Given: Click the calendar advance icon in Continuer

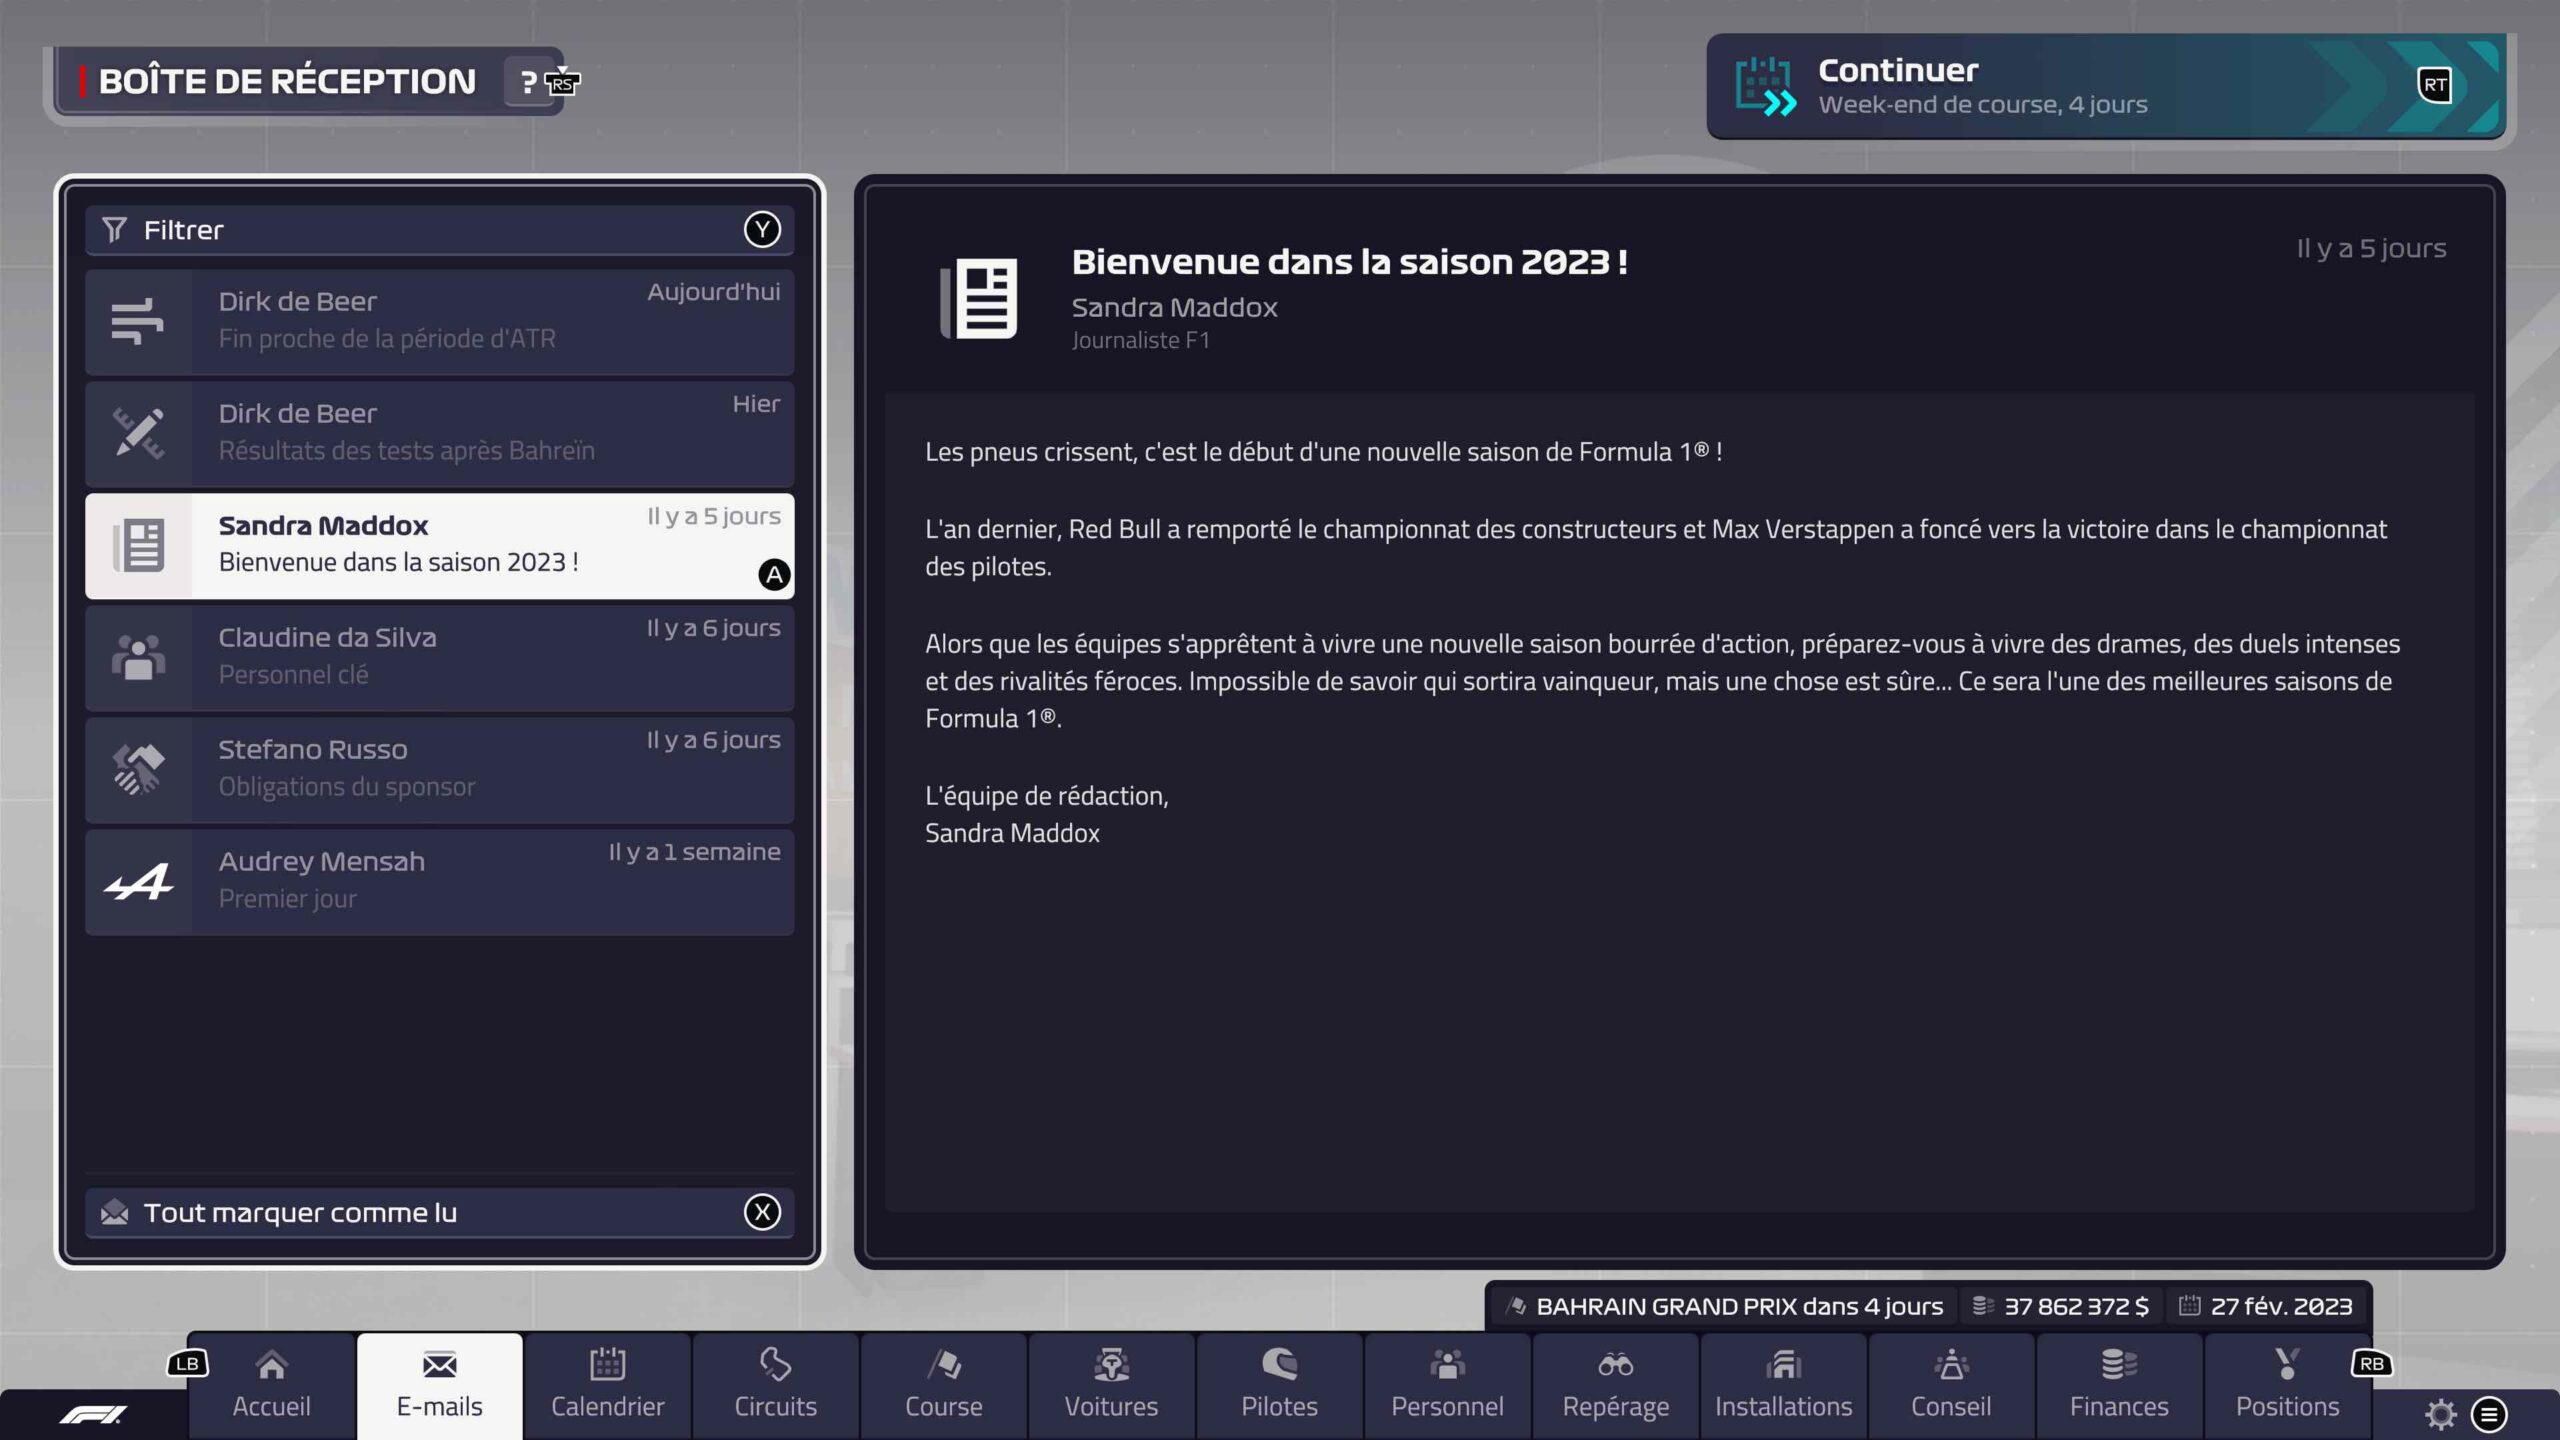Looking at the screenshot, I should pos(1766,86).
